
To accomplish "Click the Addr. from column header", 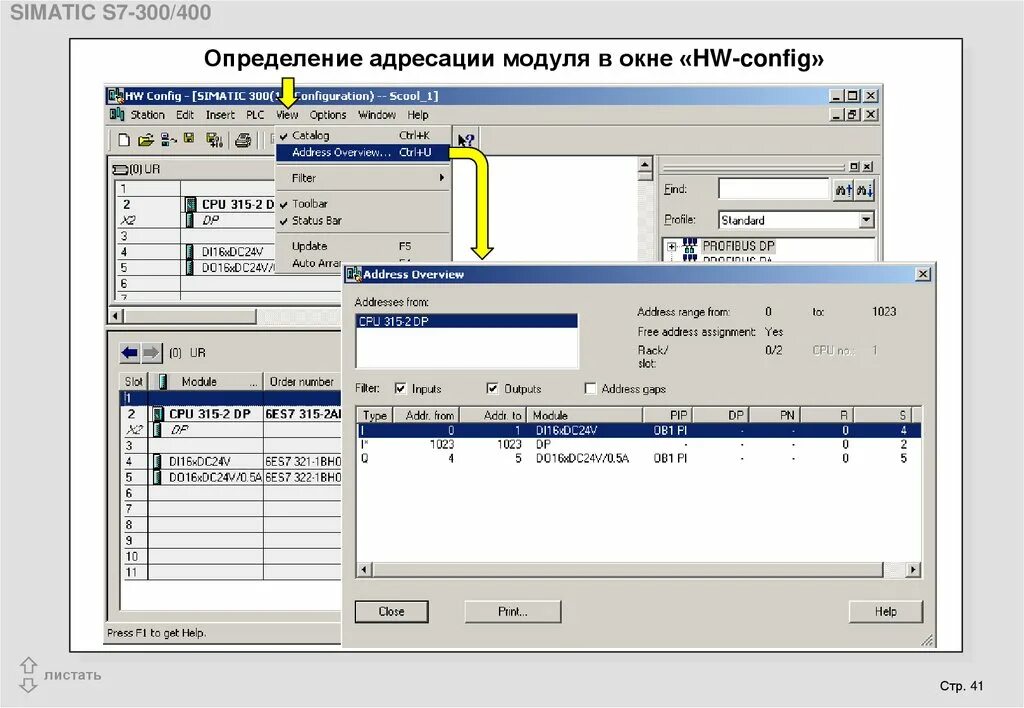I will [426, 415].
